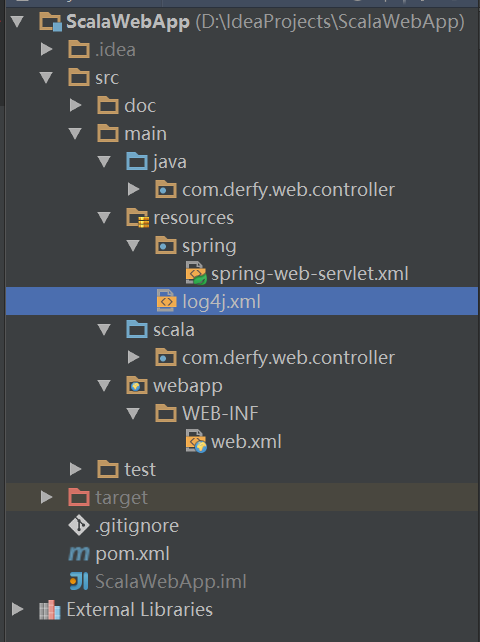Collapse the scala source folder
This screenshot has height=642, width=480.
click(x=104, y=330)
